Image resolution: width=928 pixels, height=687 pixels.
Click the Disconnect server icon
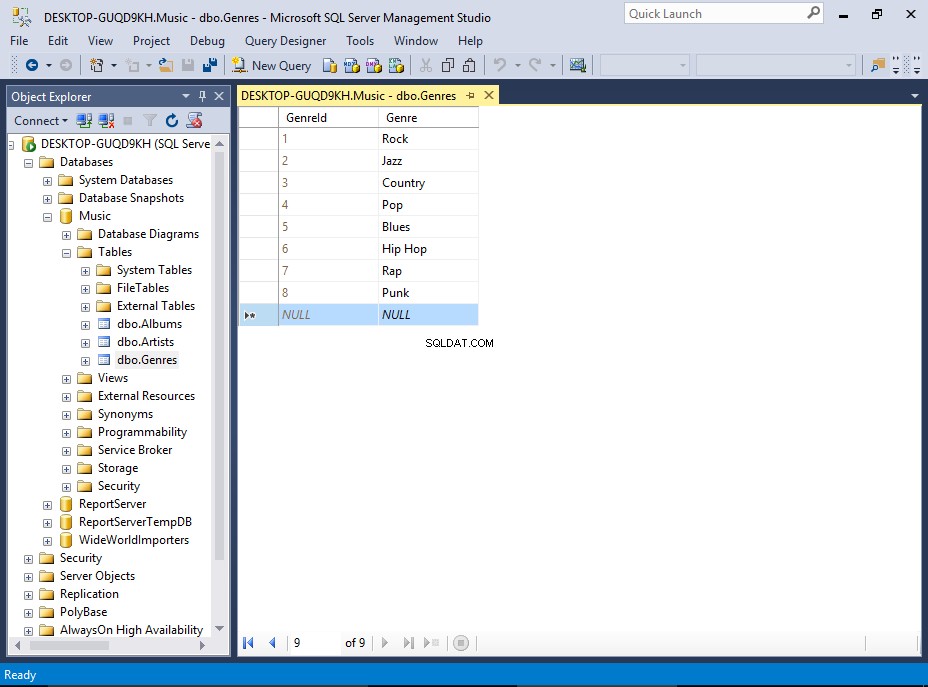point(107,121)
